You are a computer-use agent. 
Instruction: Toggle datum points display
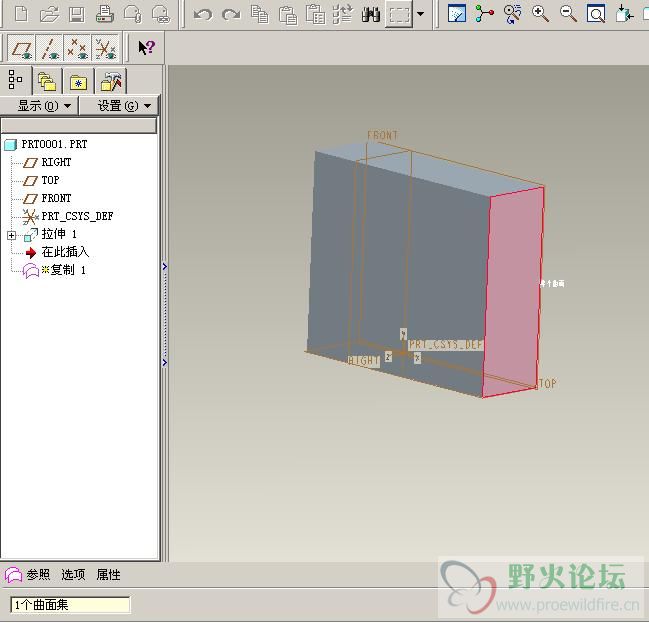(x=77, y=48)
